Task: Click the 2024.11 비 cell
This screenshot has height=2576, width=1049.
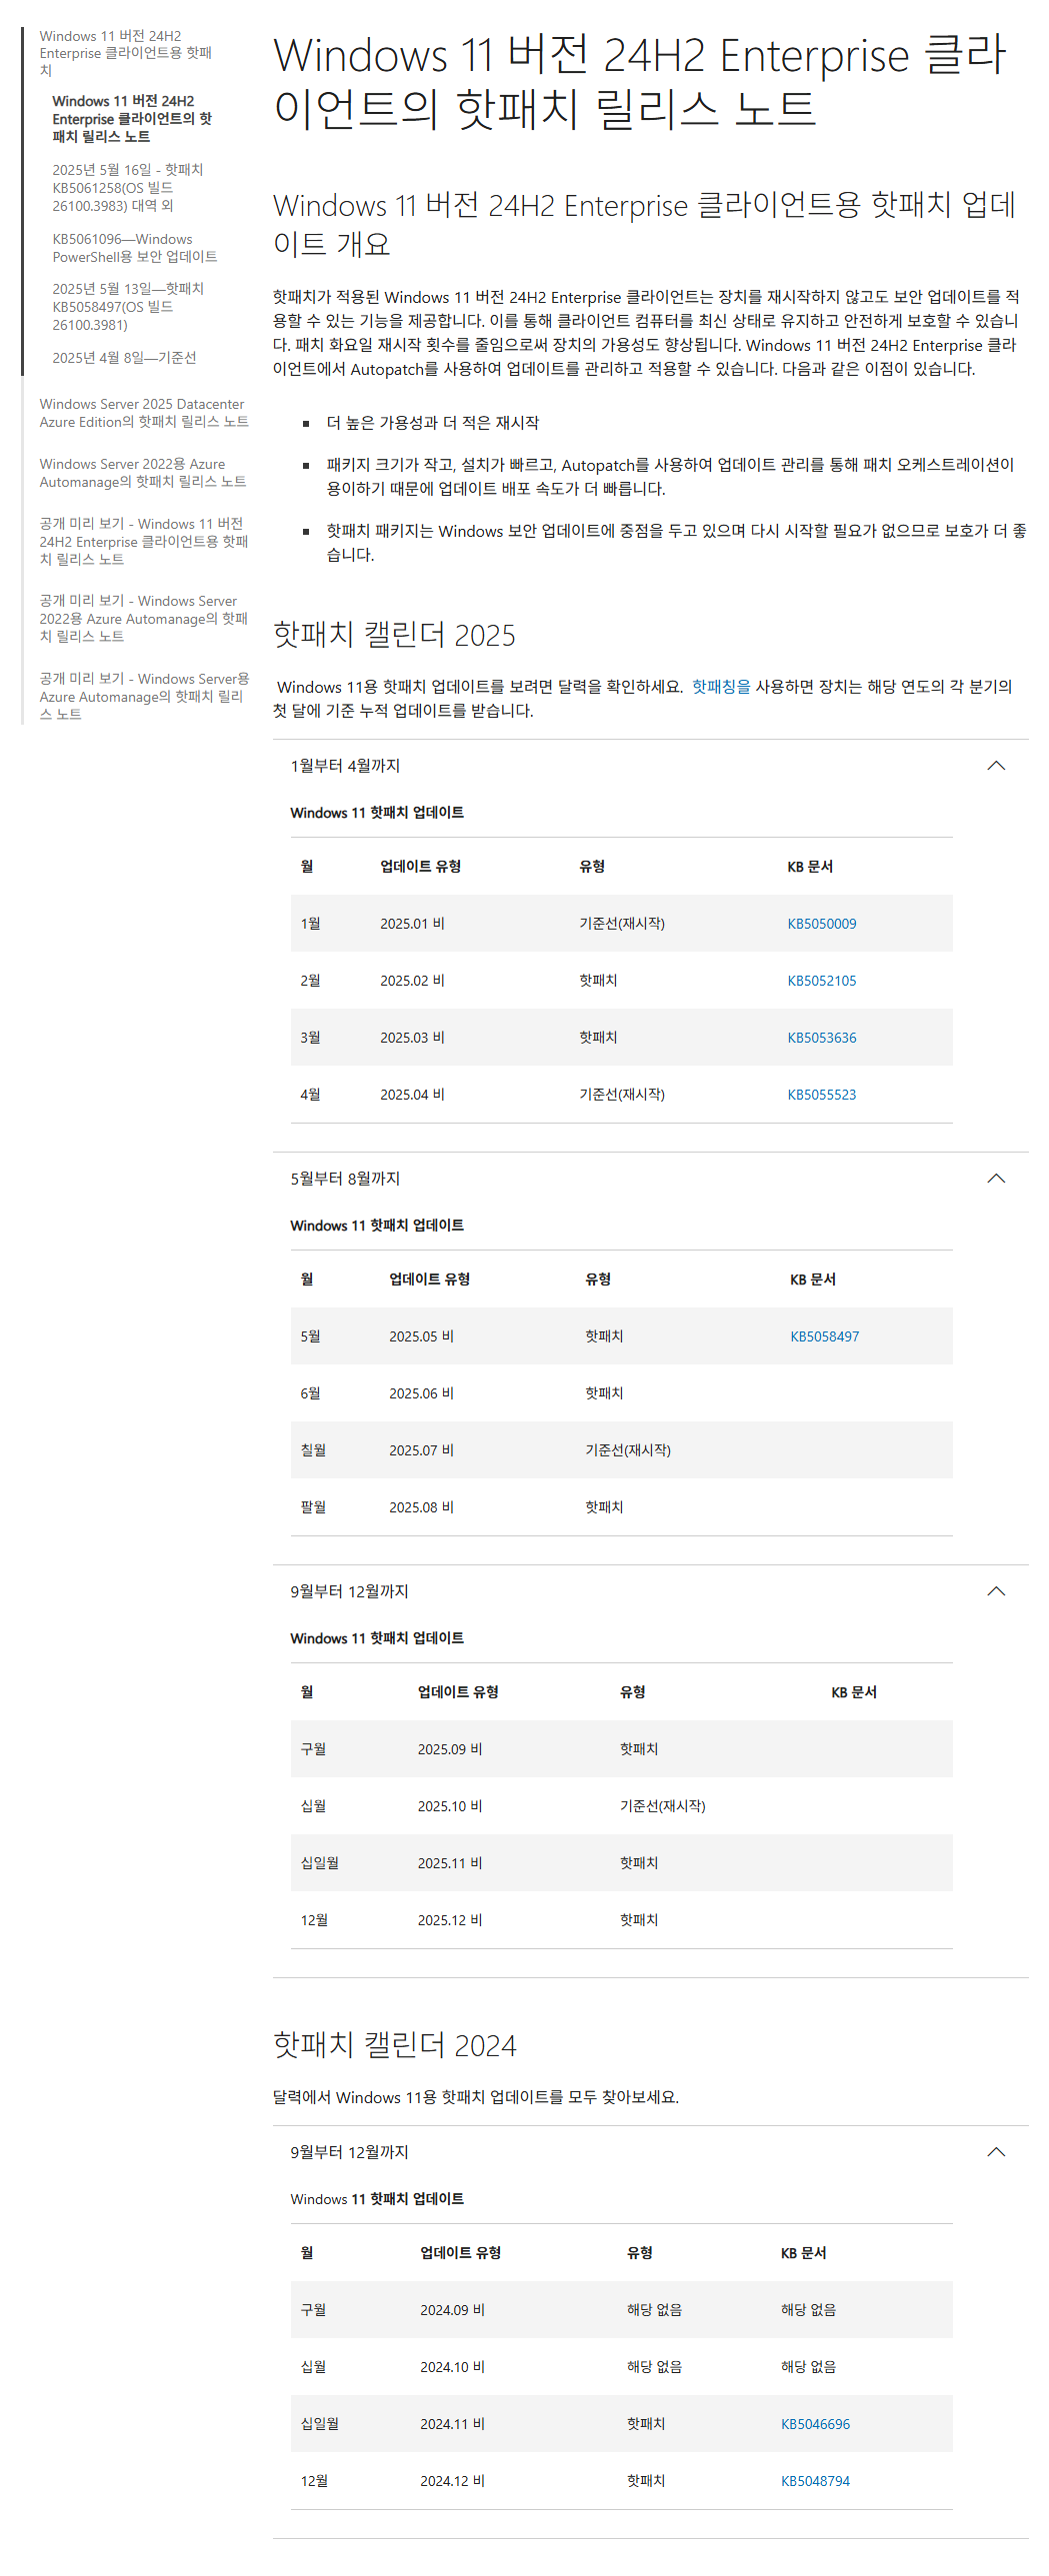Action: click(x=452, y=2425)
